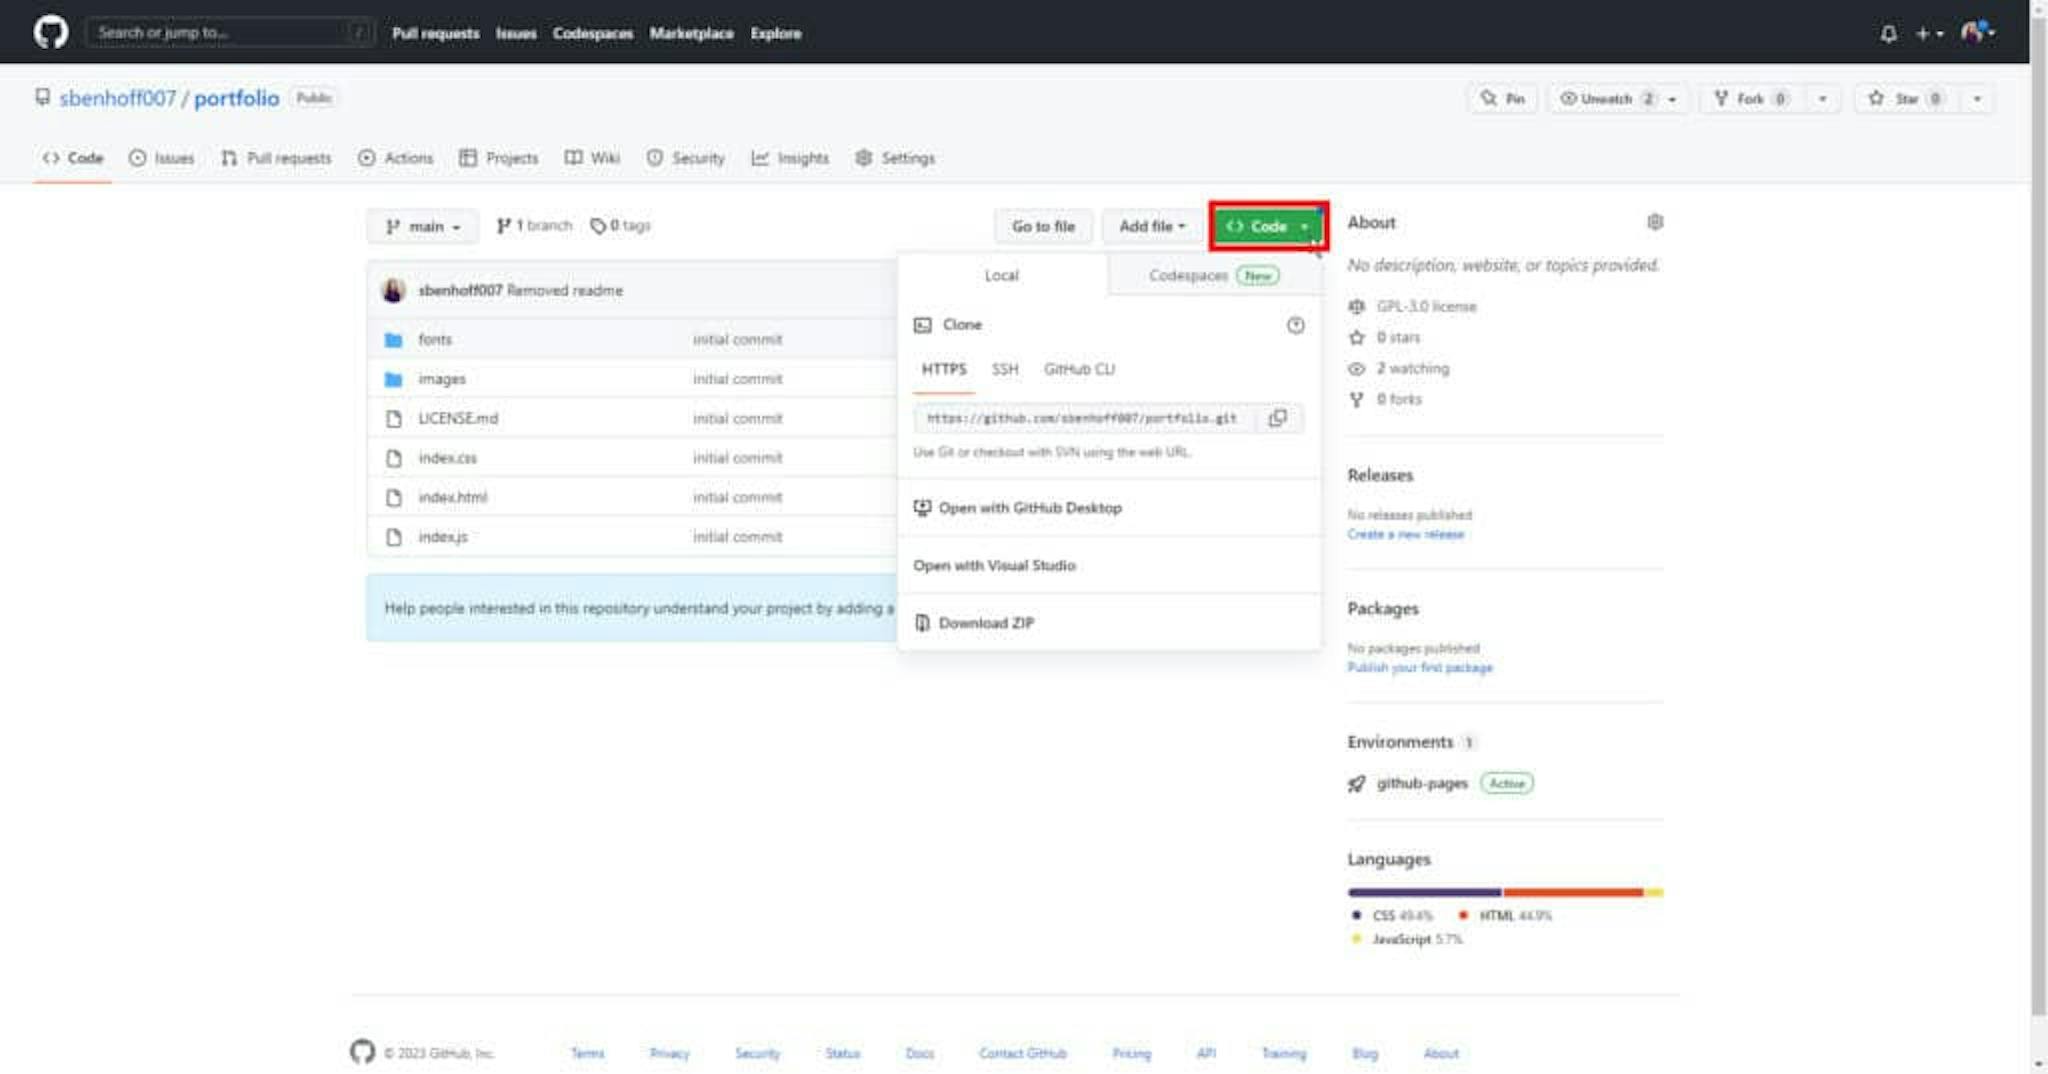Click the languages color bar

click(x=1504, y=892)
